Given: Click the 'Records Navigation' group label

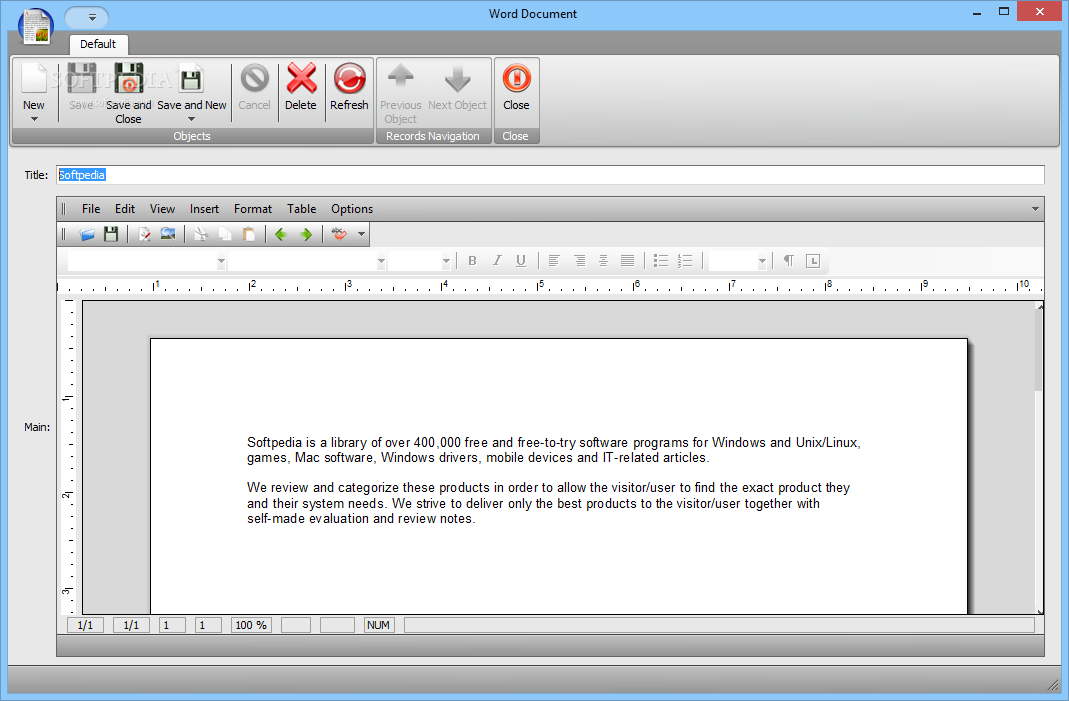Looking at the screenshot, I should tap(433, 136).
